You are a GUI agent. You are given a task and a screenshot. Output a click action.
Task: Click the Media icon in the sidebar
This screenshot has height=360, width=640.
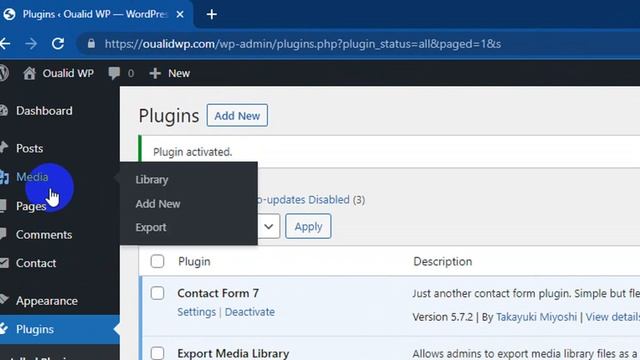click(x=4, y=177)
